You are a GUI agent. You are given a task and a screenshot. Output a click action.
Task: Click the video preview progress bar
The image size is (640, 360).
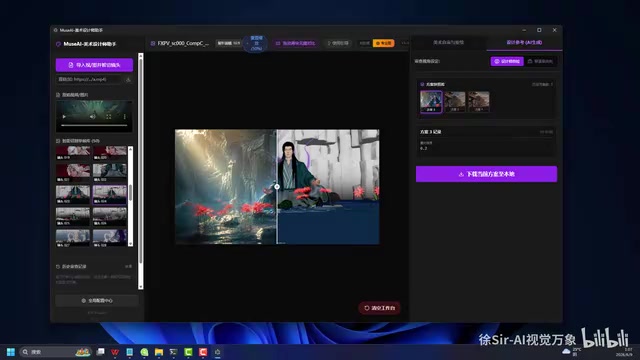point(94,125)
